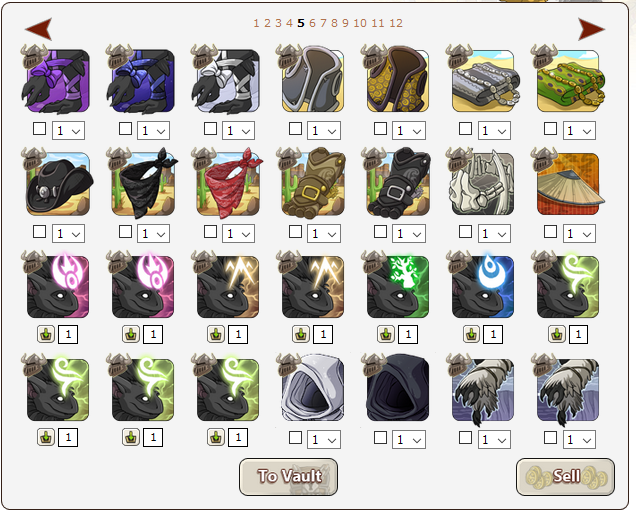The height and width of the screenshot is (512, 636).
Task: Go to page 6
Action: [x=312, y=23]
